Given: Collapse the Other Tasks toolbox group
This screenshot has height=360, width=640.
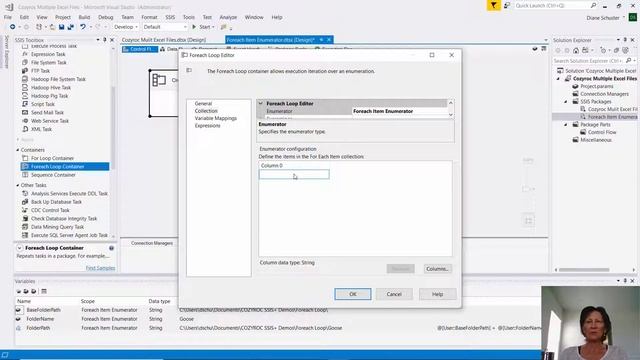Looking at the screenshot, I should (x=18, y=185).
